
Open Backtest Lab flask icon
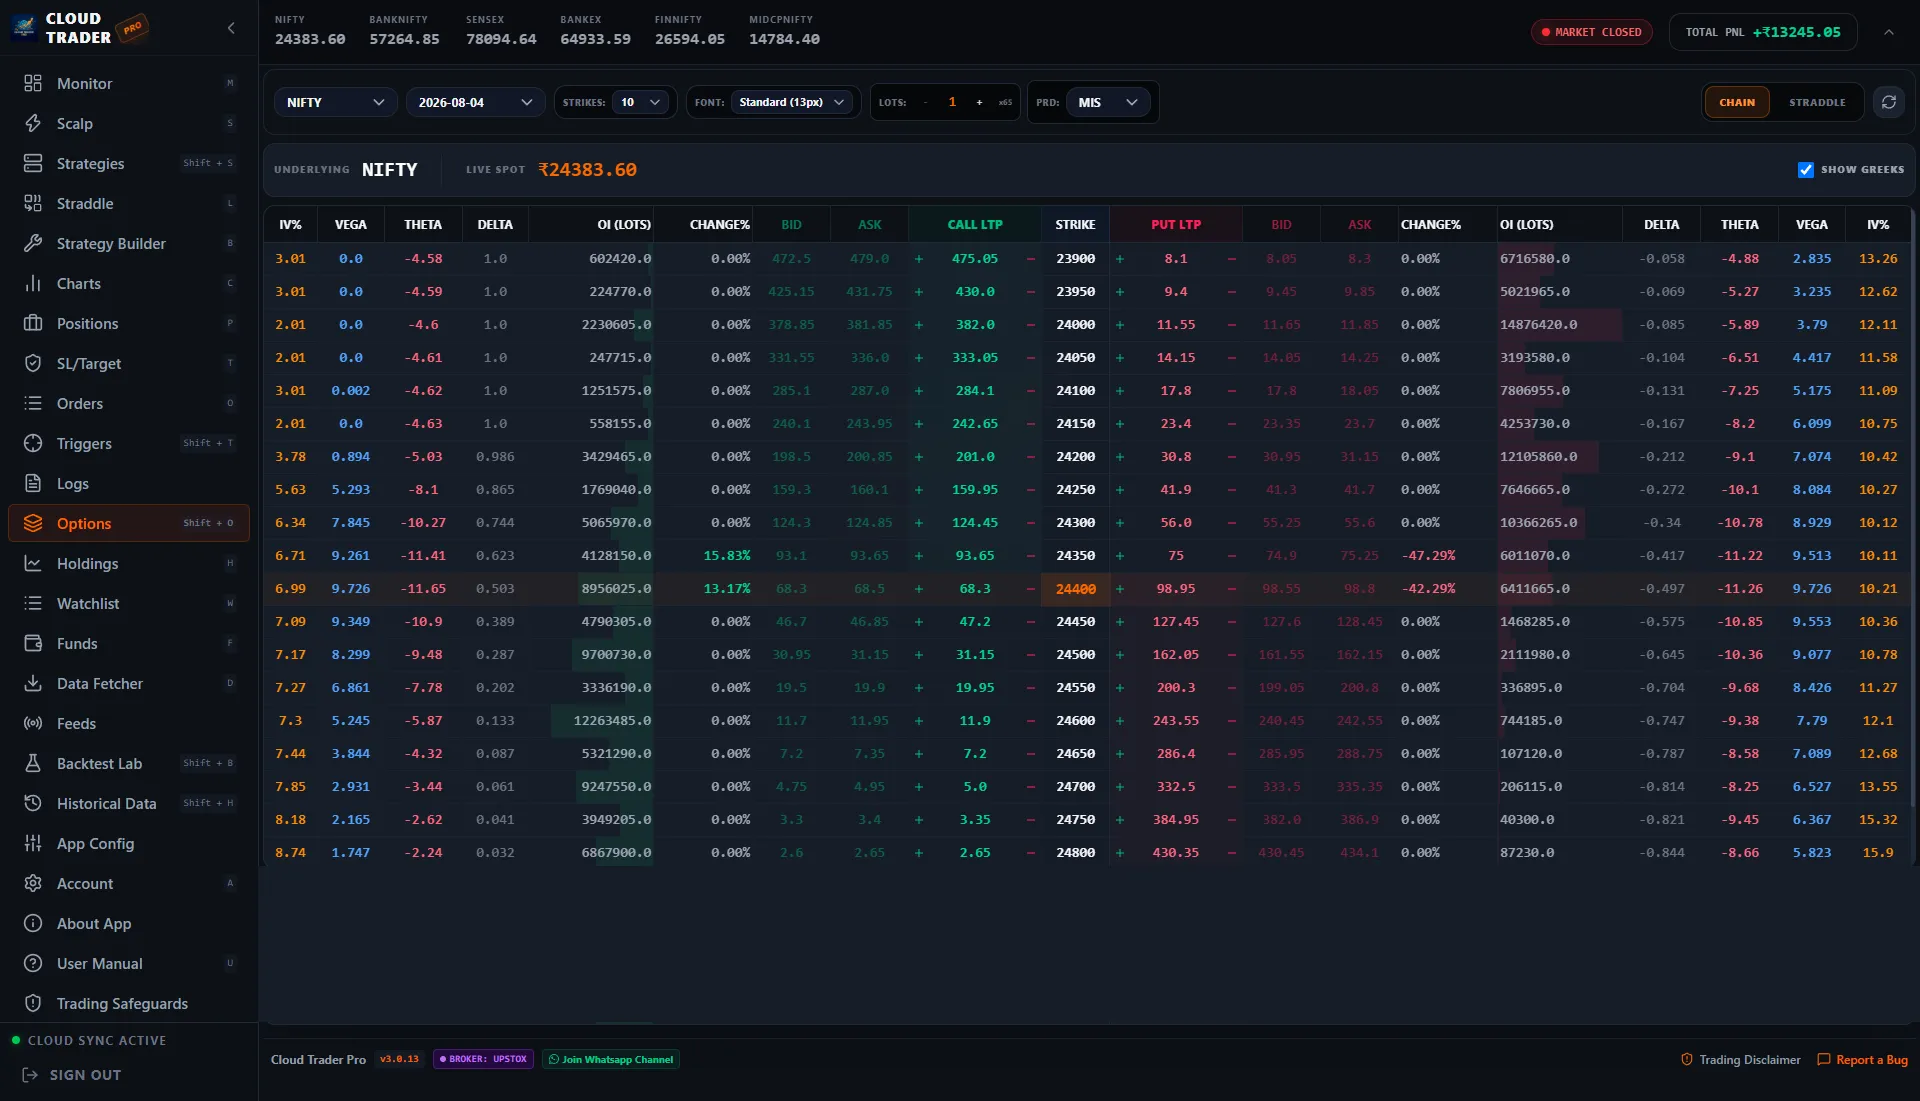point(33,763)
